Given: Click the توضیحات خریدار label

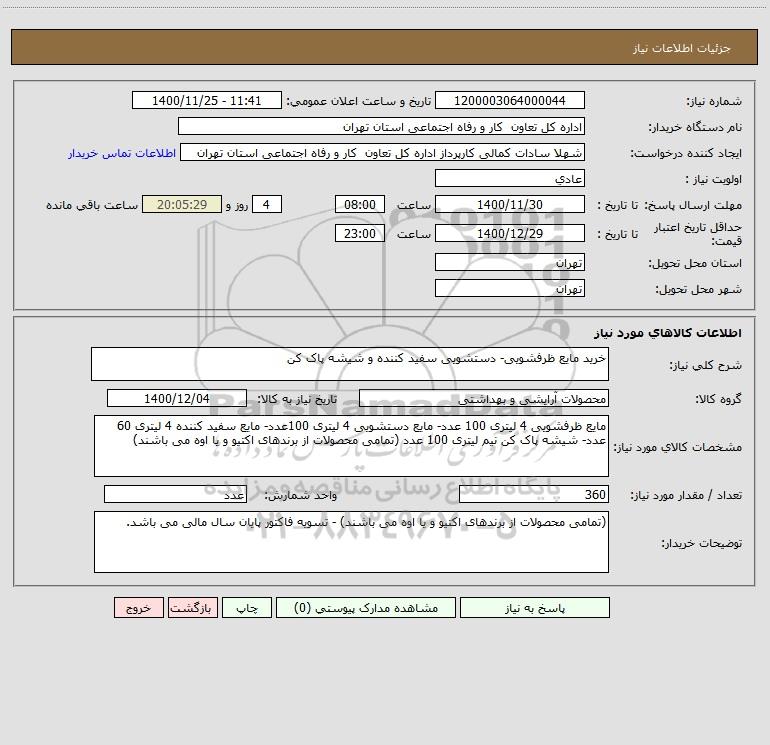Looking at the screenshot, I should point(702,544).
